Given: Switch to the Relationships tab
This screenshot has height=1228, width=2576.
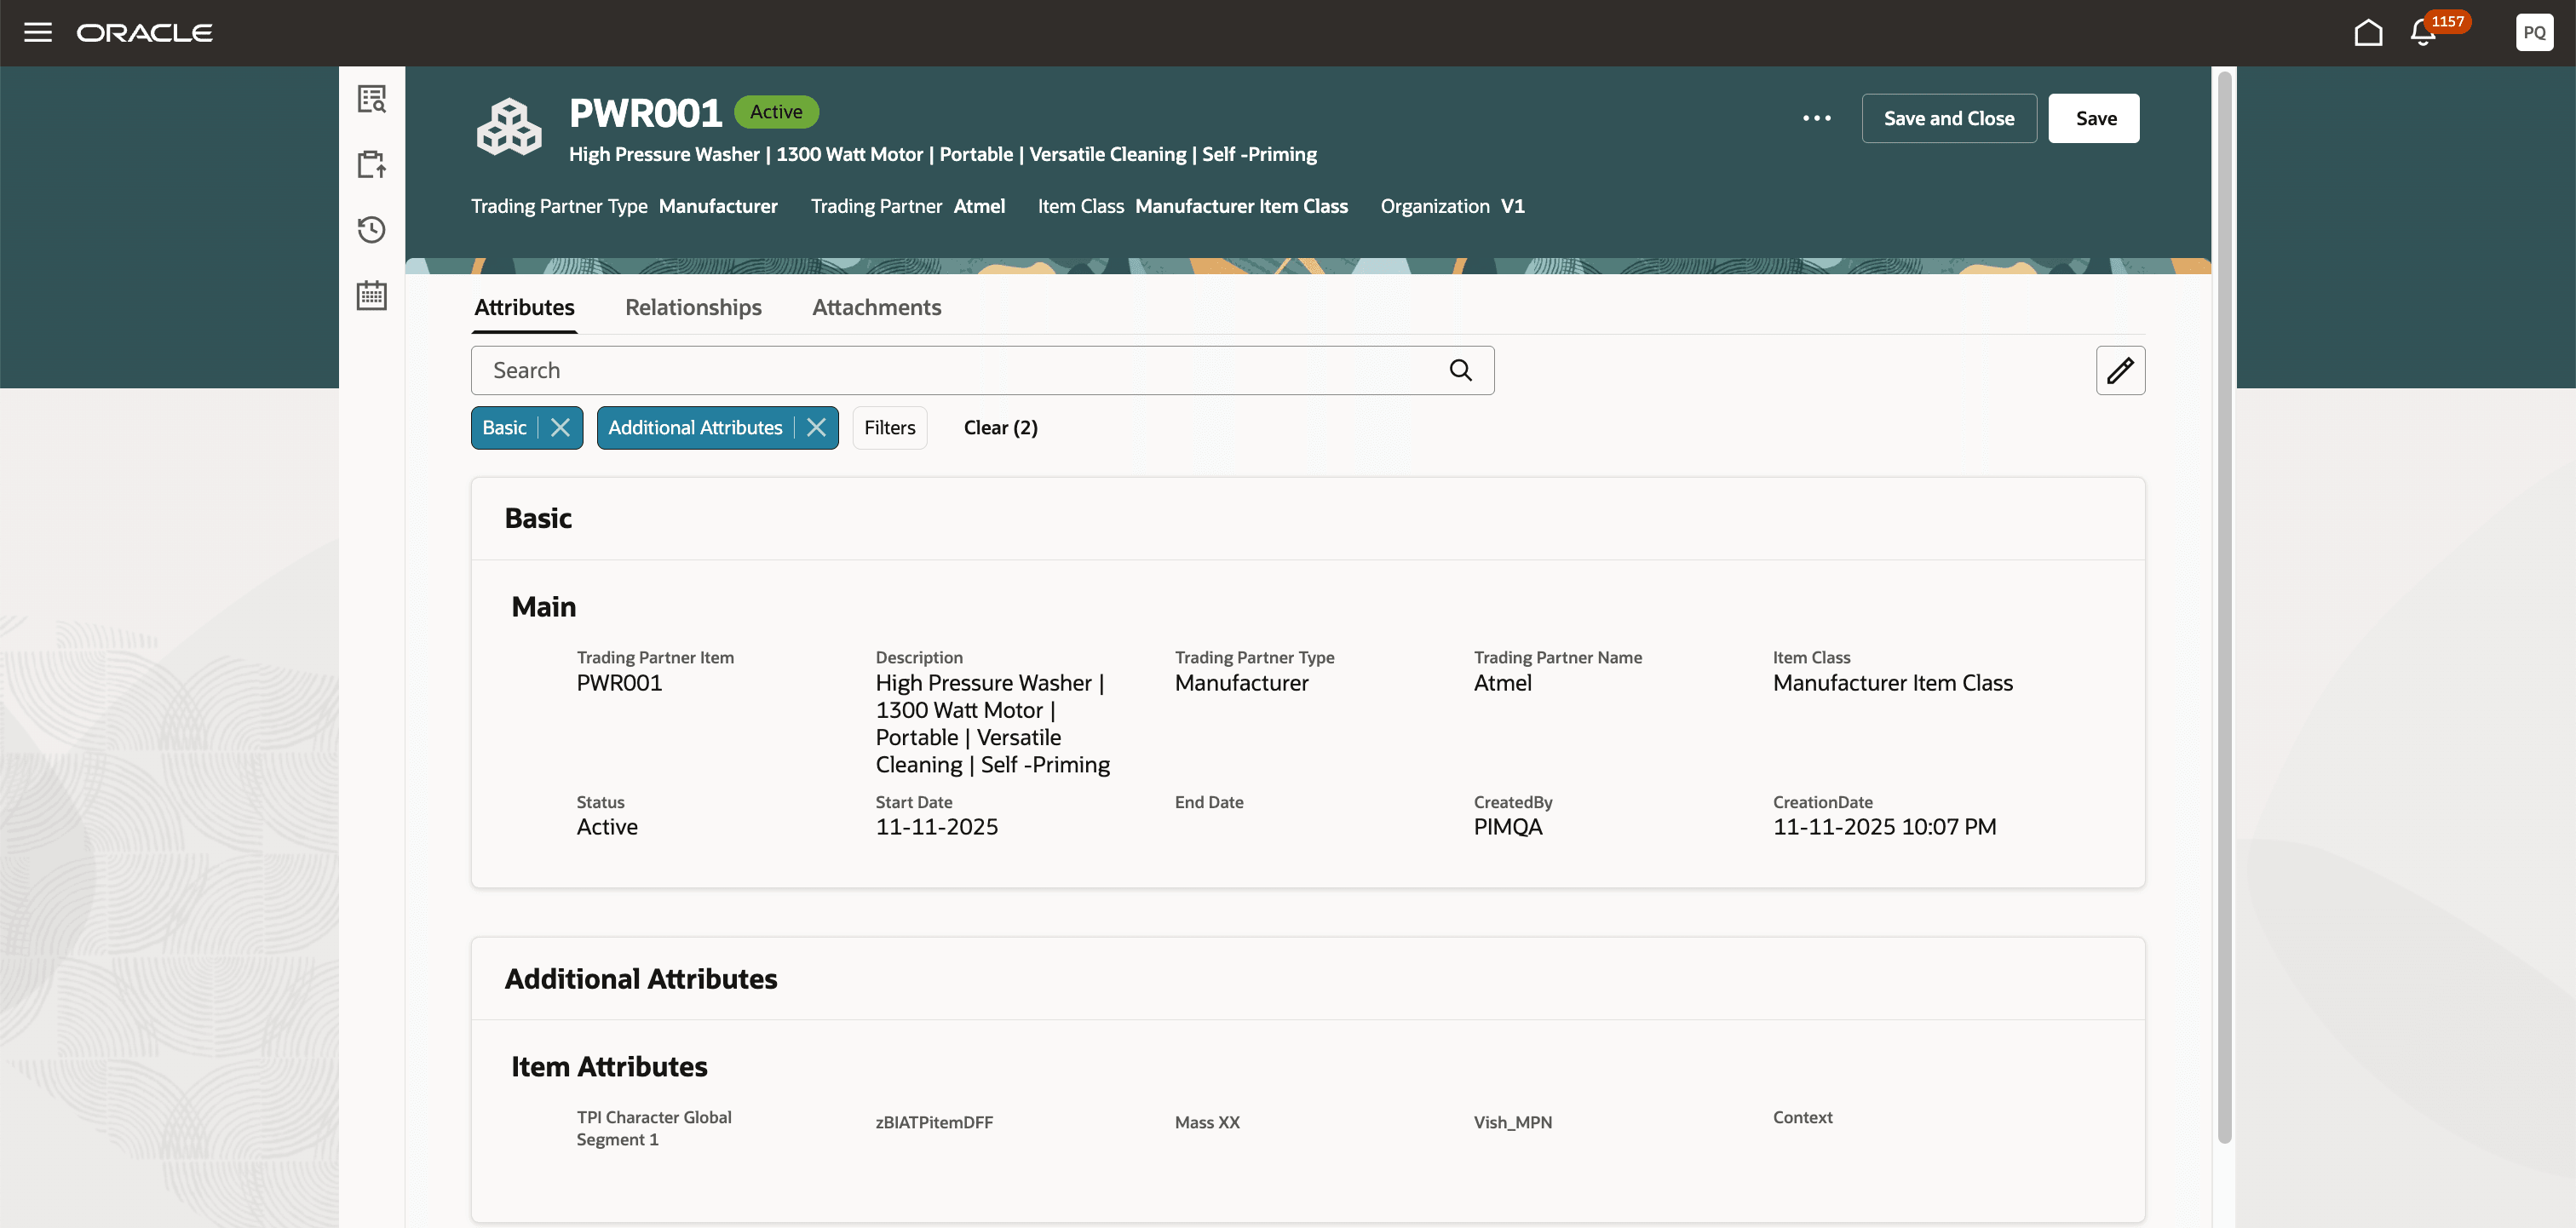Looking at the screenshot, I should [693, 307].
